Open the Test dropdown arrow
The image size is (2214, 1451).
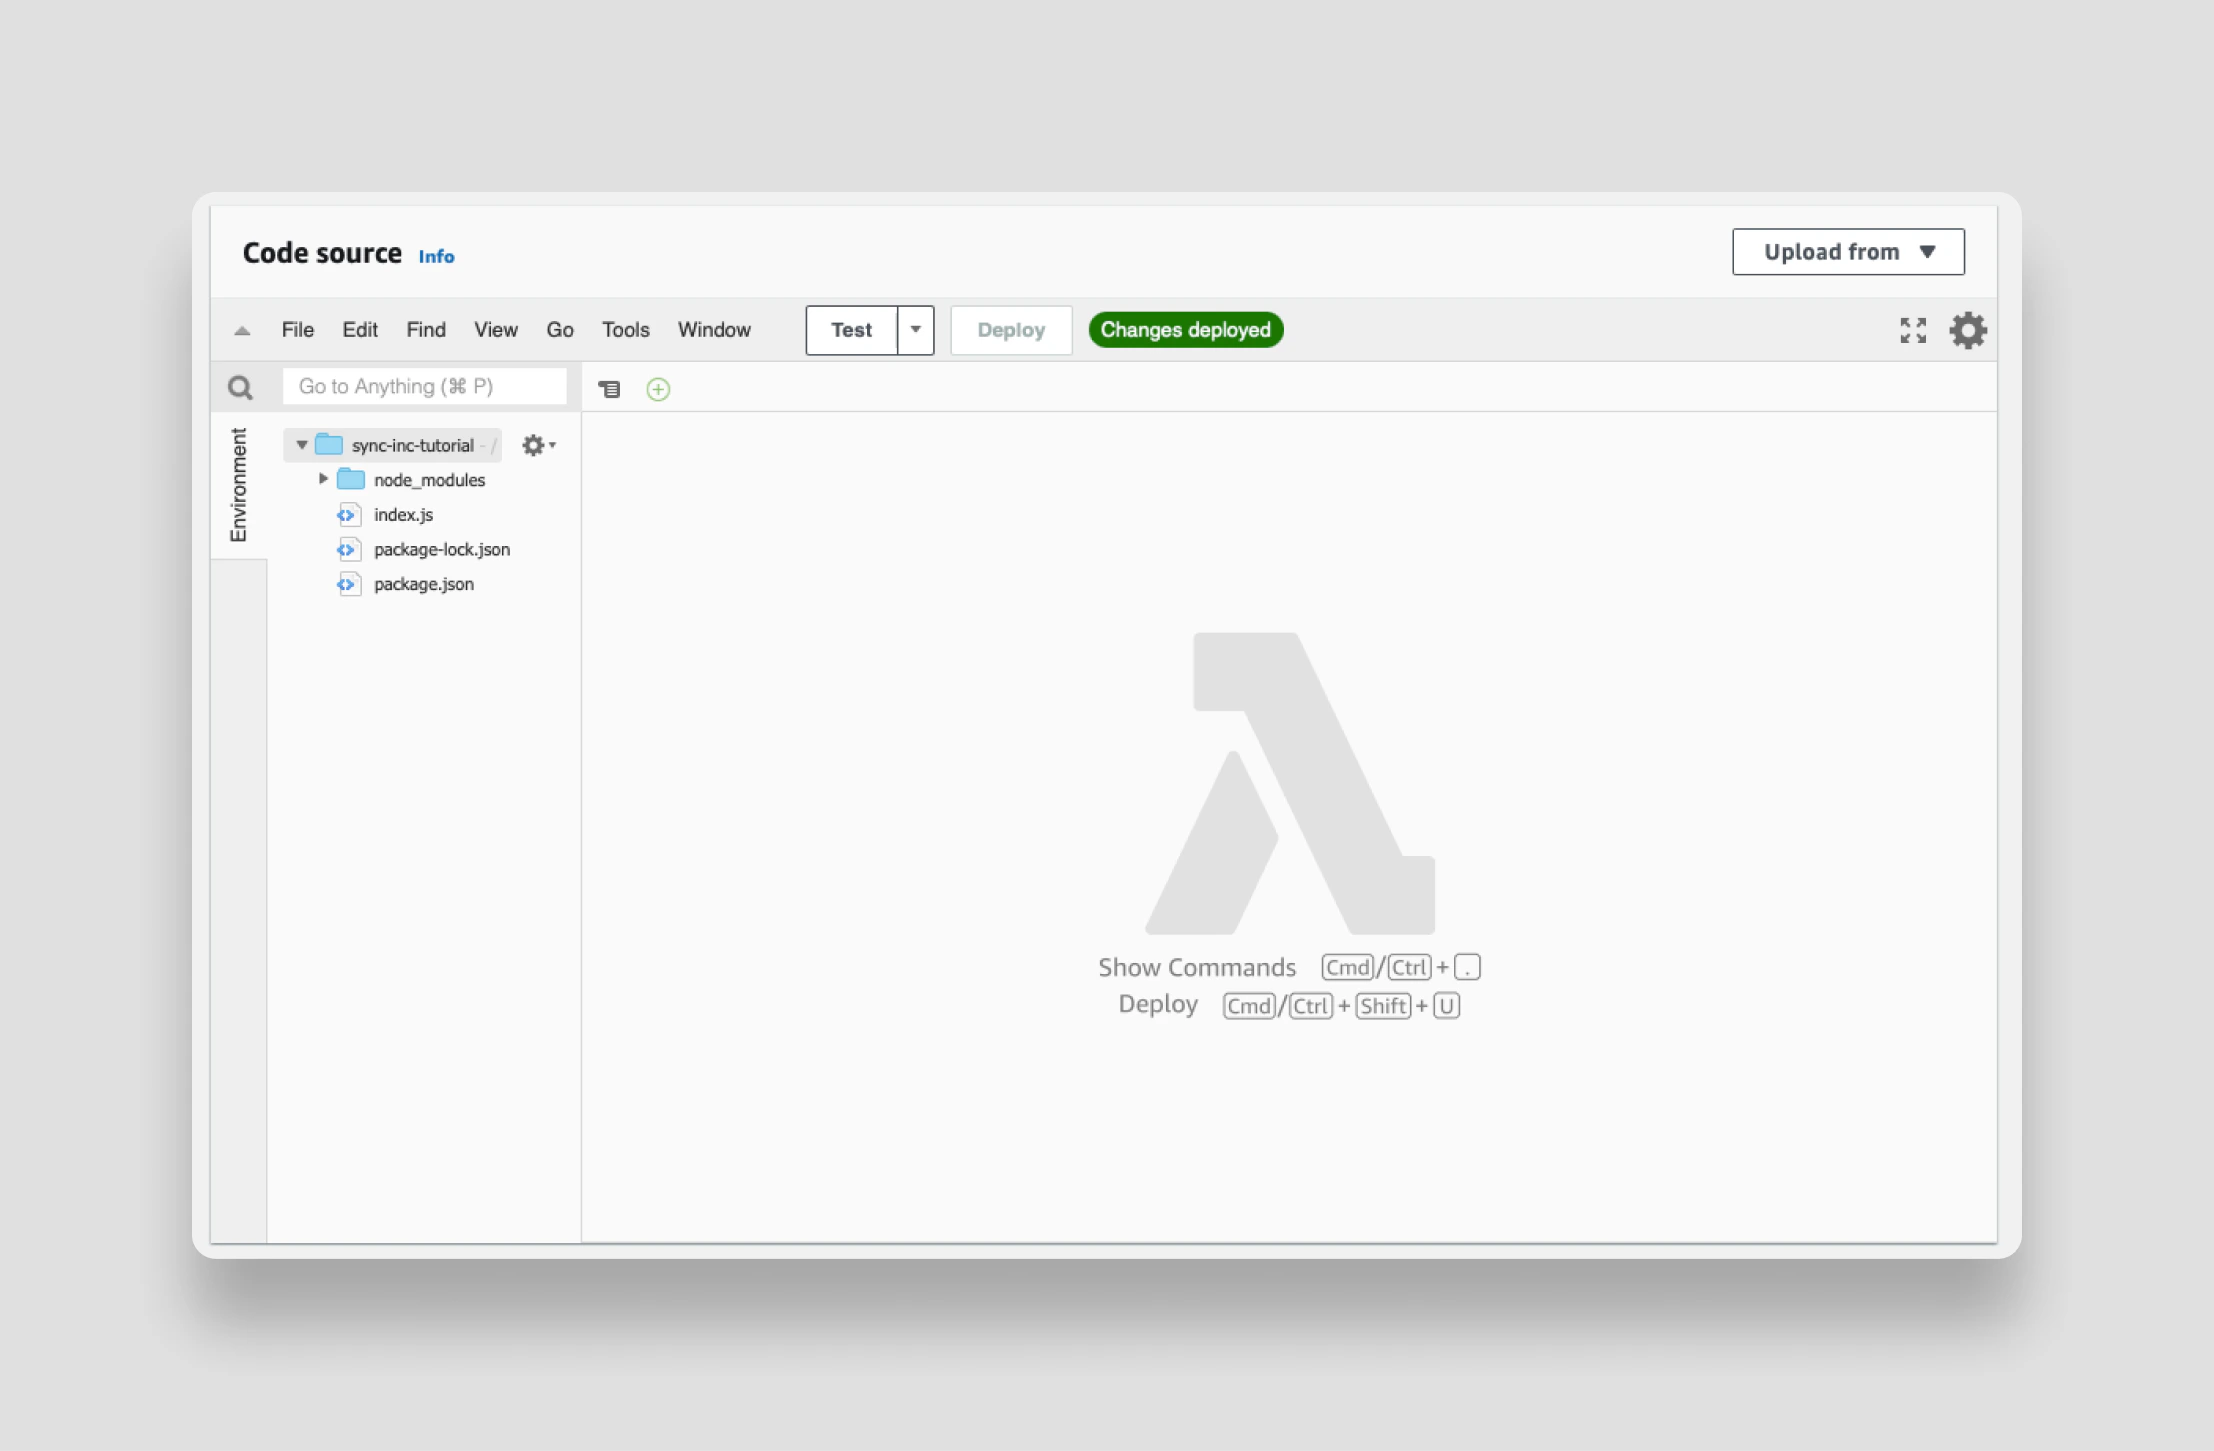pyautogui.click(x=915, y=330)
